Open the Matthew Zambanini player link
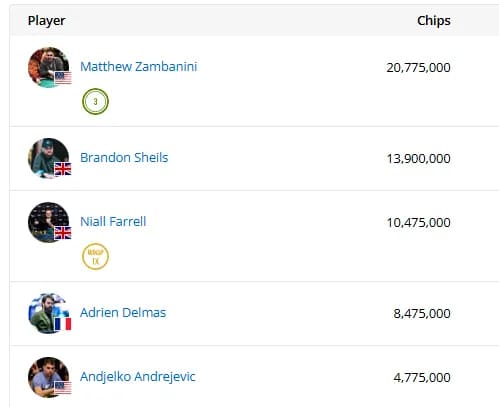The width and height of the screenshot is (499, 407). click(139, 67)
